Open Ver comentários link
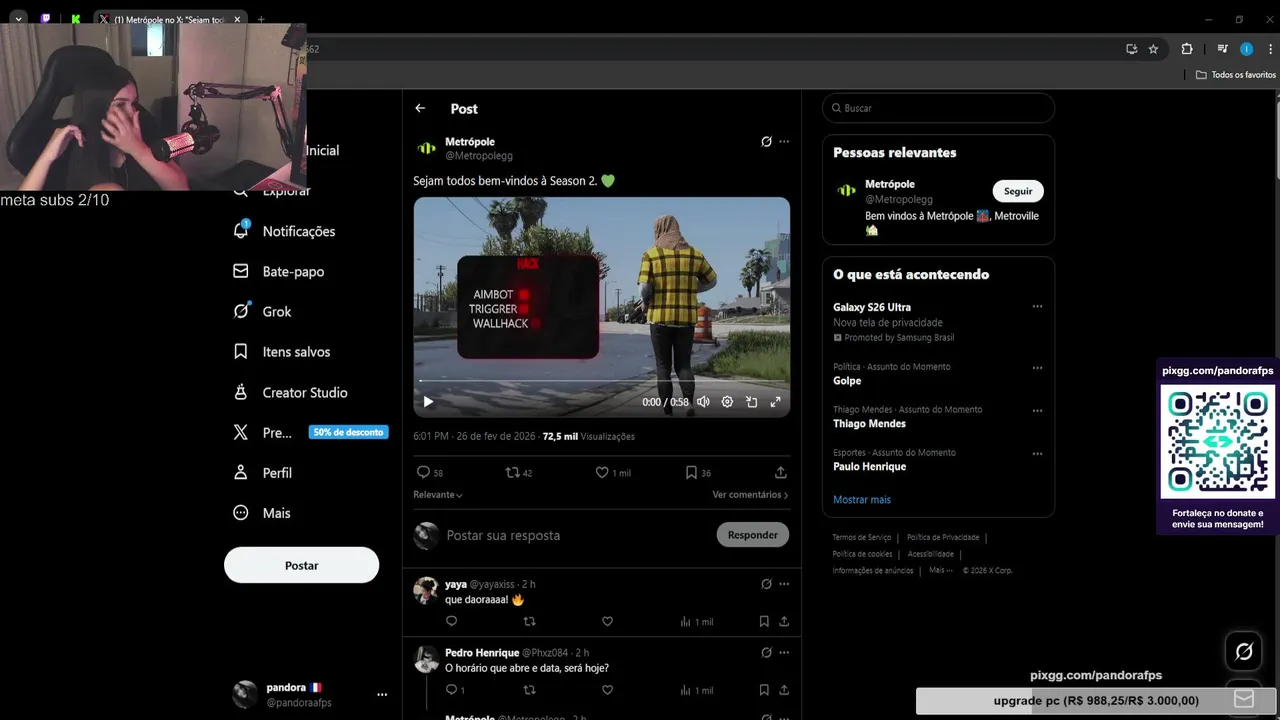Viewport: 1280px width, 720px height. 750,495
